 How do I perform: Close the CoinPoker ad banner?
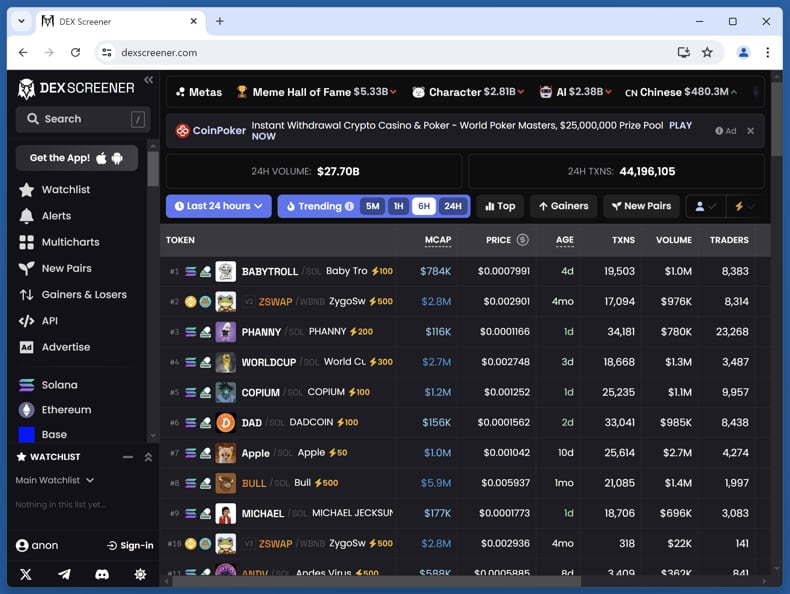click(750, 130)
